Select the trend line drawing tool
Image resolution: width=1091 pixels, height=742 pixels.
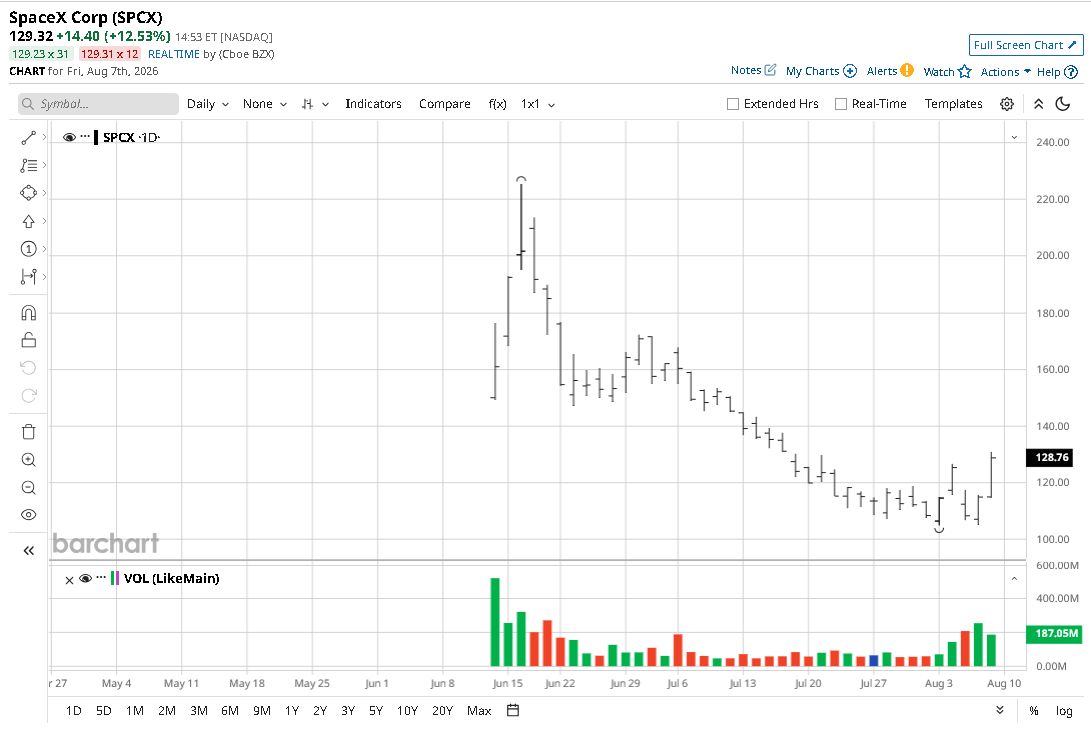pyautogui.click(x=29, y=138)
